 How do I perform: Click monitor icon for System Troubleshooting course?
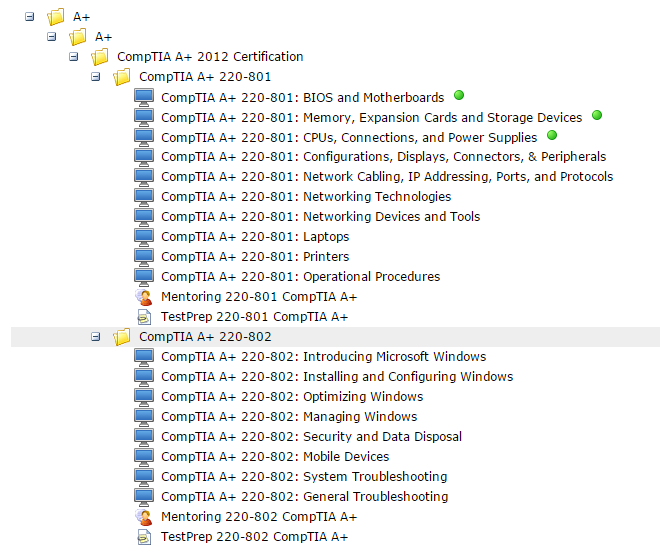click(144, 477)
